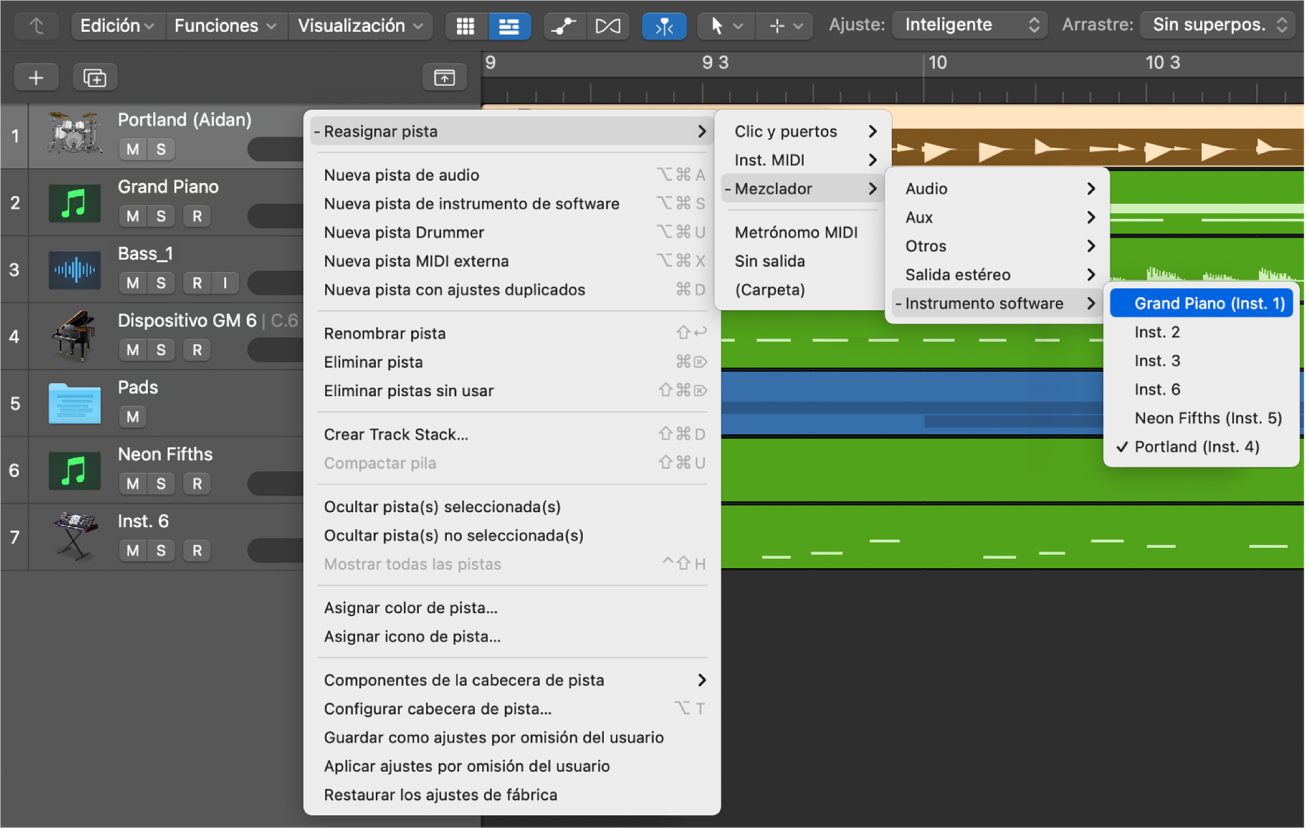
Task: Toggle the Flex (bowtie) button
Action: 607,26
